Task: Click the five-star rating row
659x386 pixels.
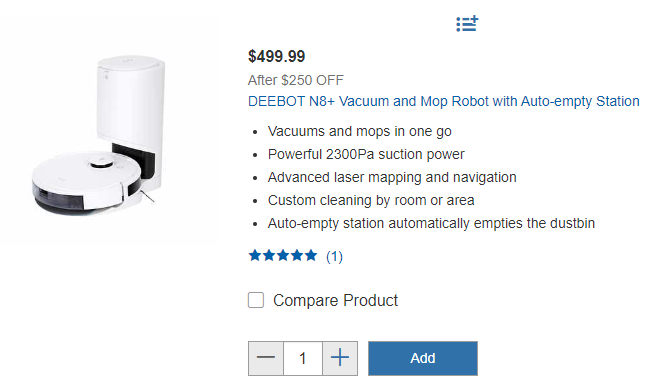Action: point(295,256)
